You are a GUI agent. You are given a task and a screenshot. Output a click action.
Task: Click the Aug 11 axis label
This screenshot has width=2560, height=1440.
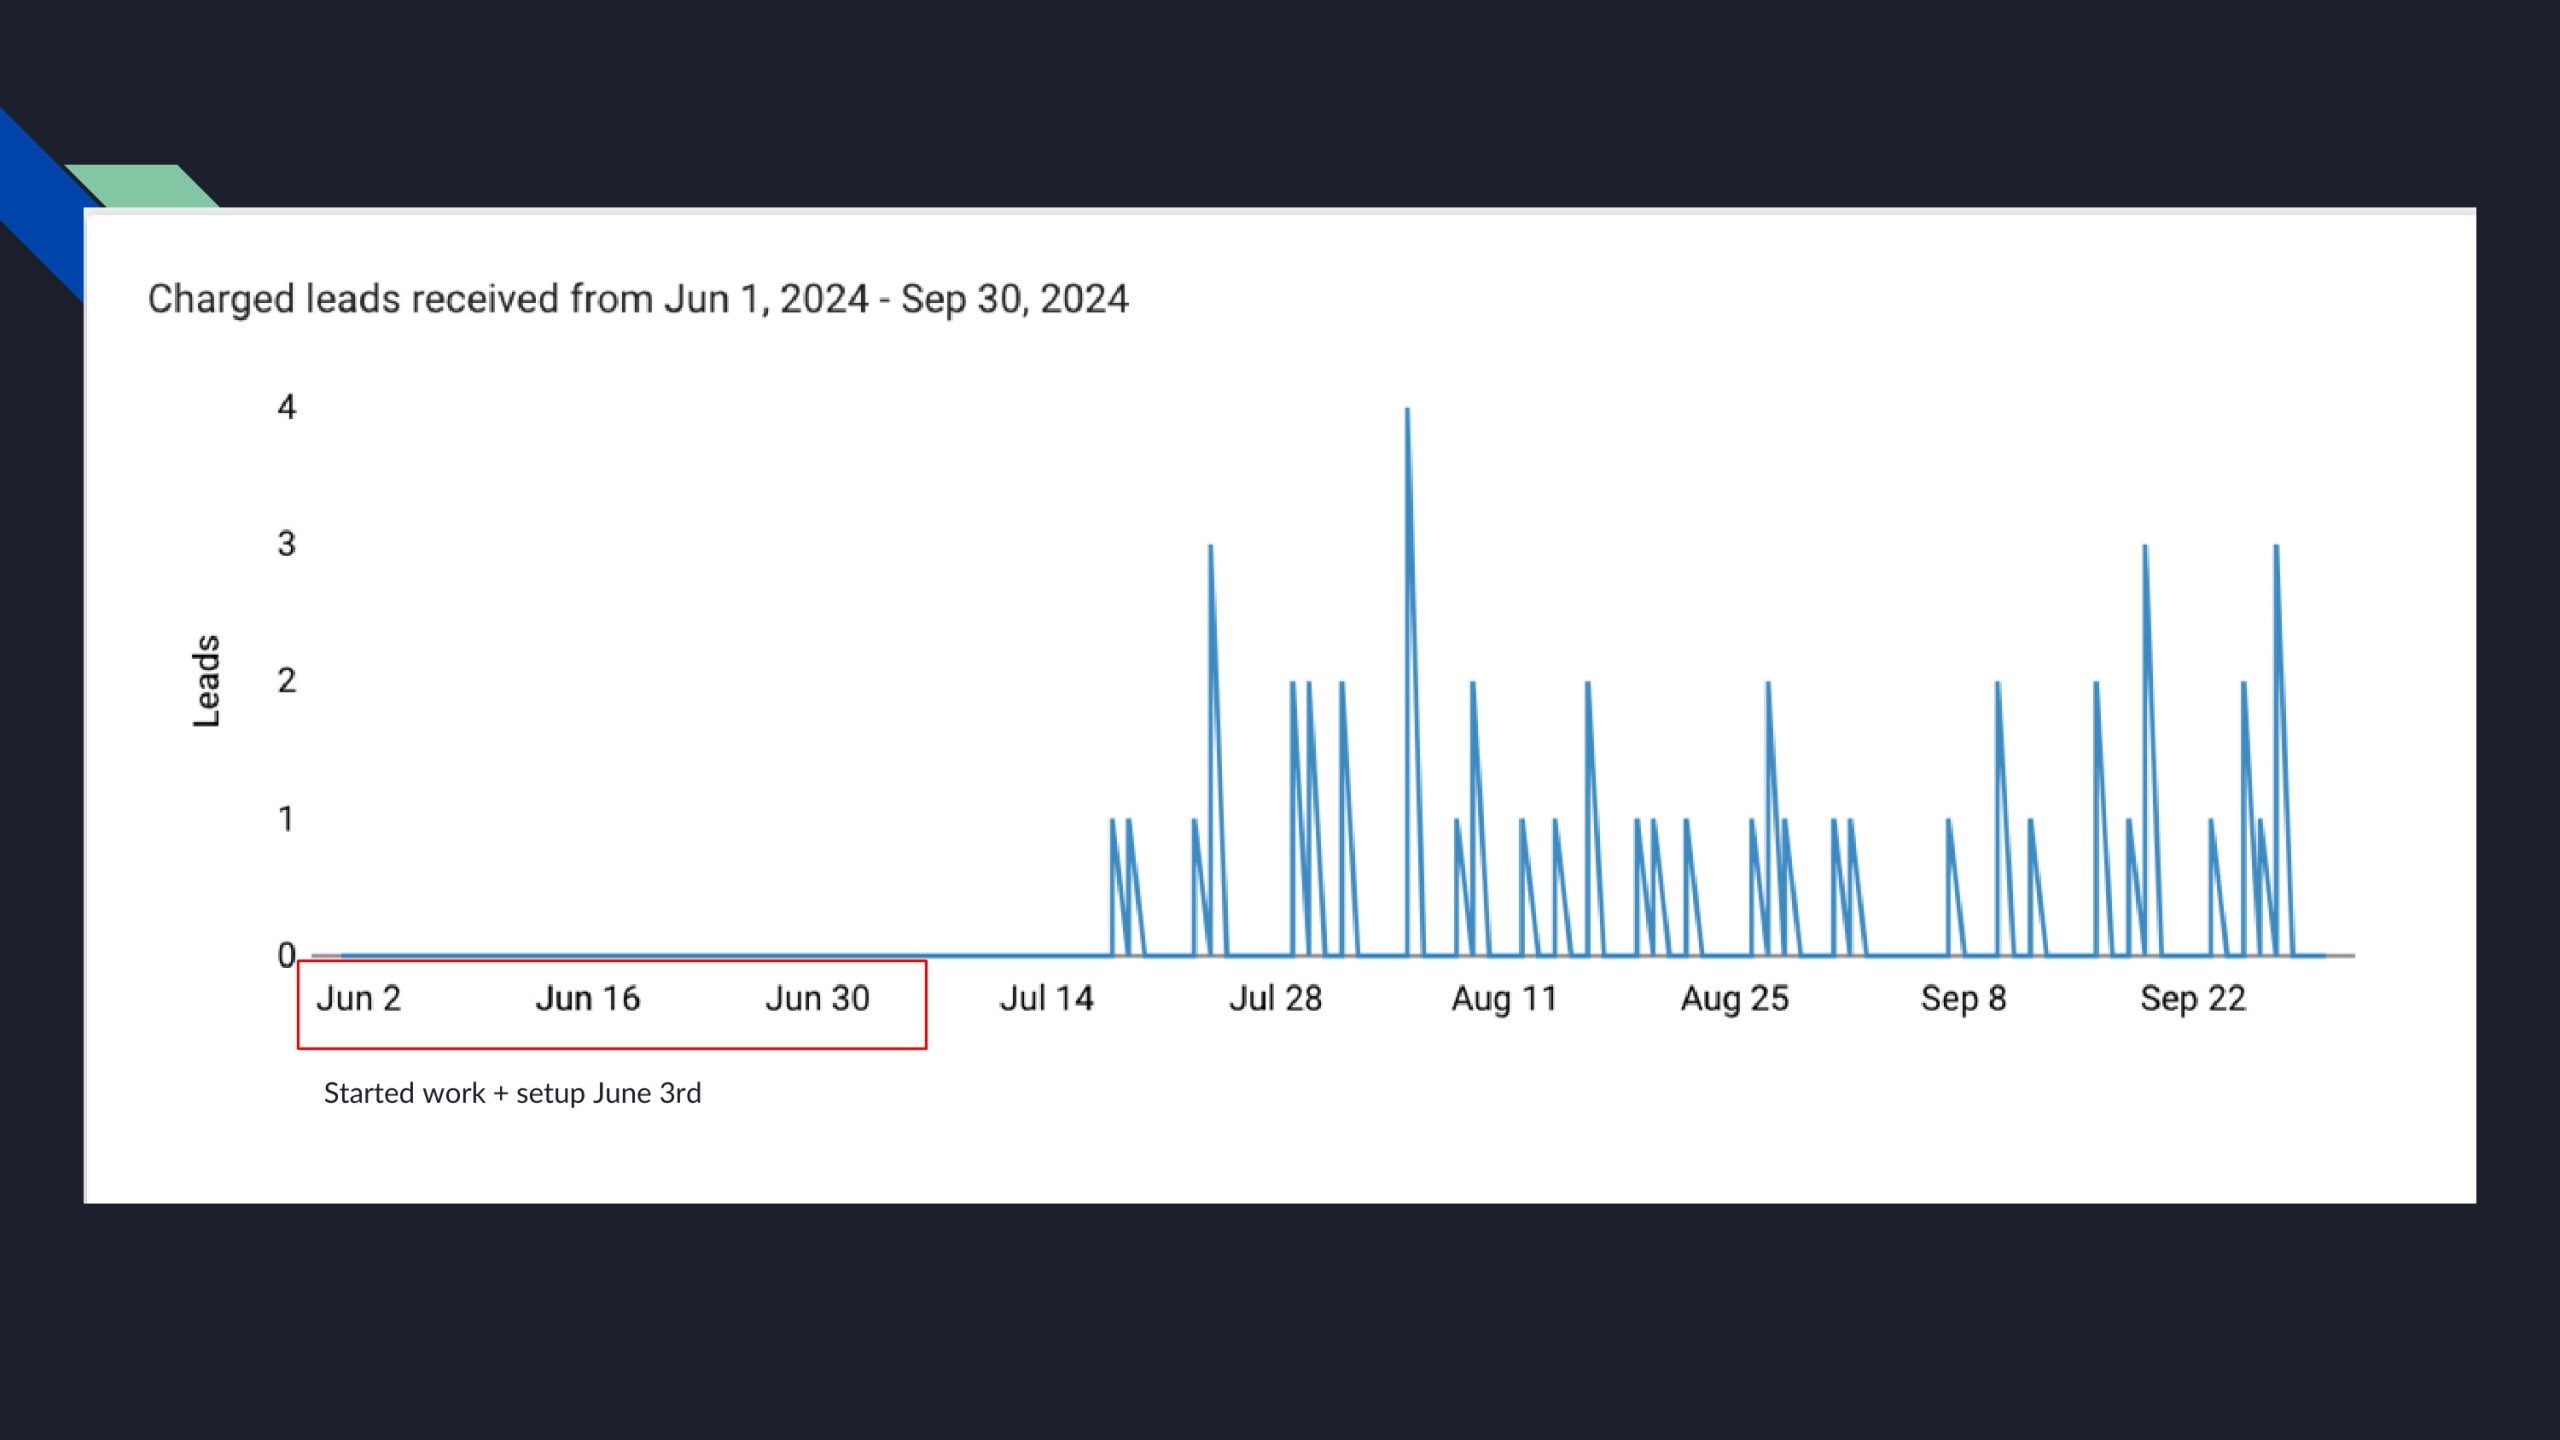(1504, 998)
